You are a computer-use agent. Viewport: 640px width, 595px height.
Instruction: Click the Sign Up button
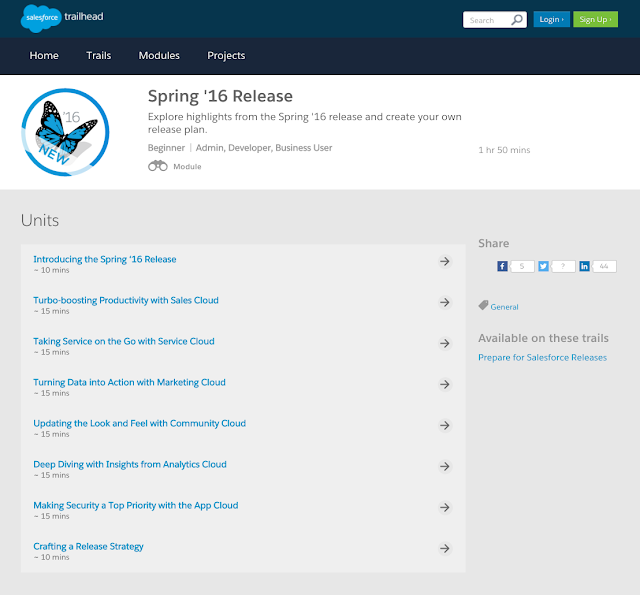tap(596, 19)
